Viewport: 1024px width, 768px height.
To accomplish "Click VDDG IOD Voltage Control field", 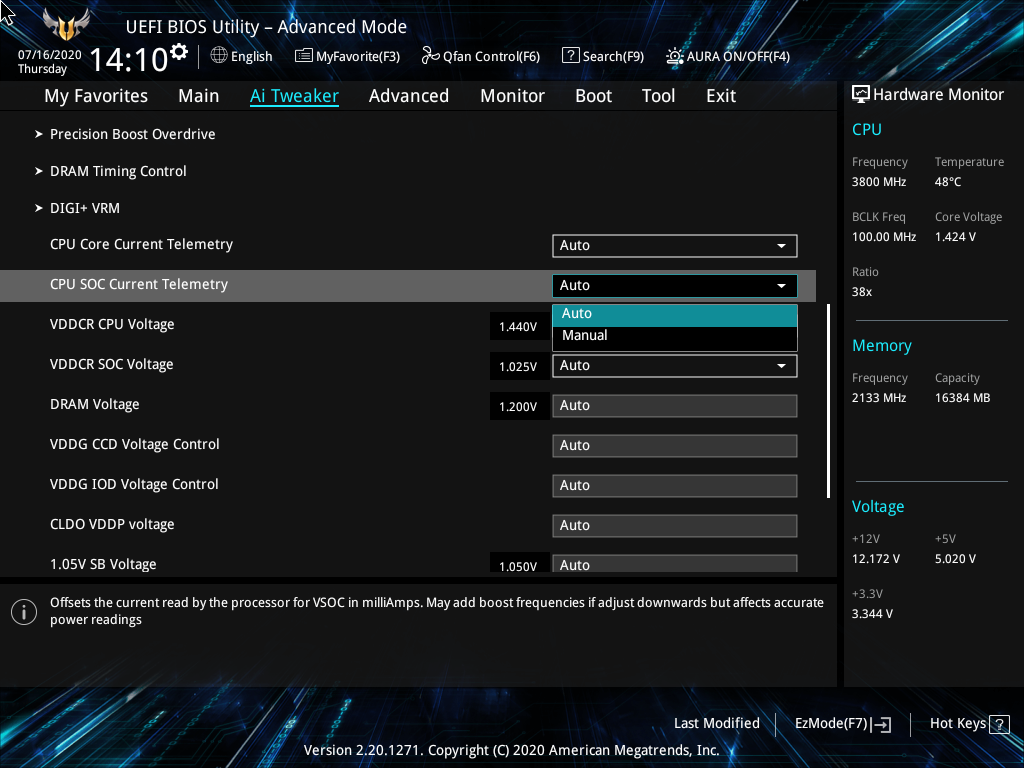I will pyautogui.click(x=675, y=485).
